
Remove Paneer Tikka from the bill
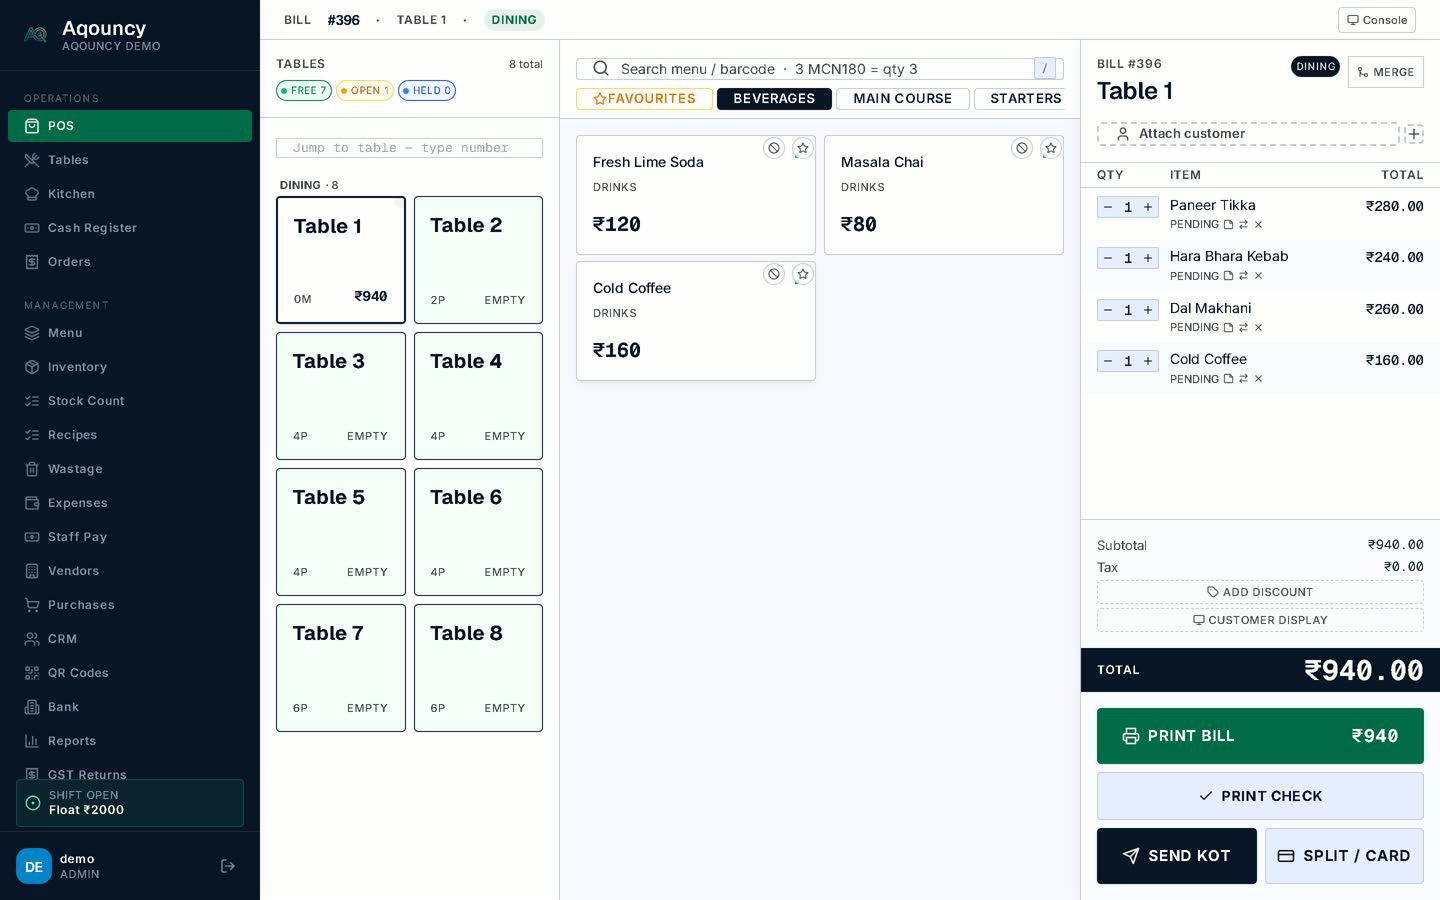click(1259, 225)
